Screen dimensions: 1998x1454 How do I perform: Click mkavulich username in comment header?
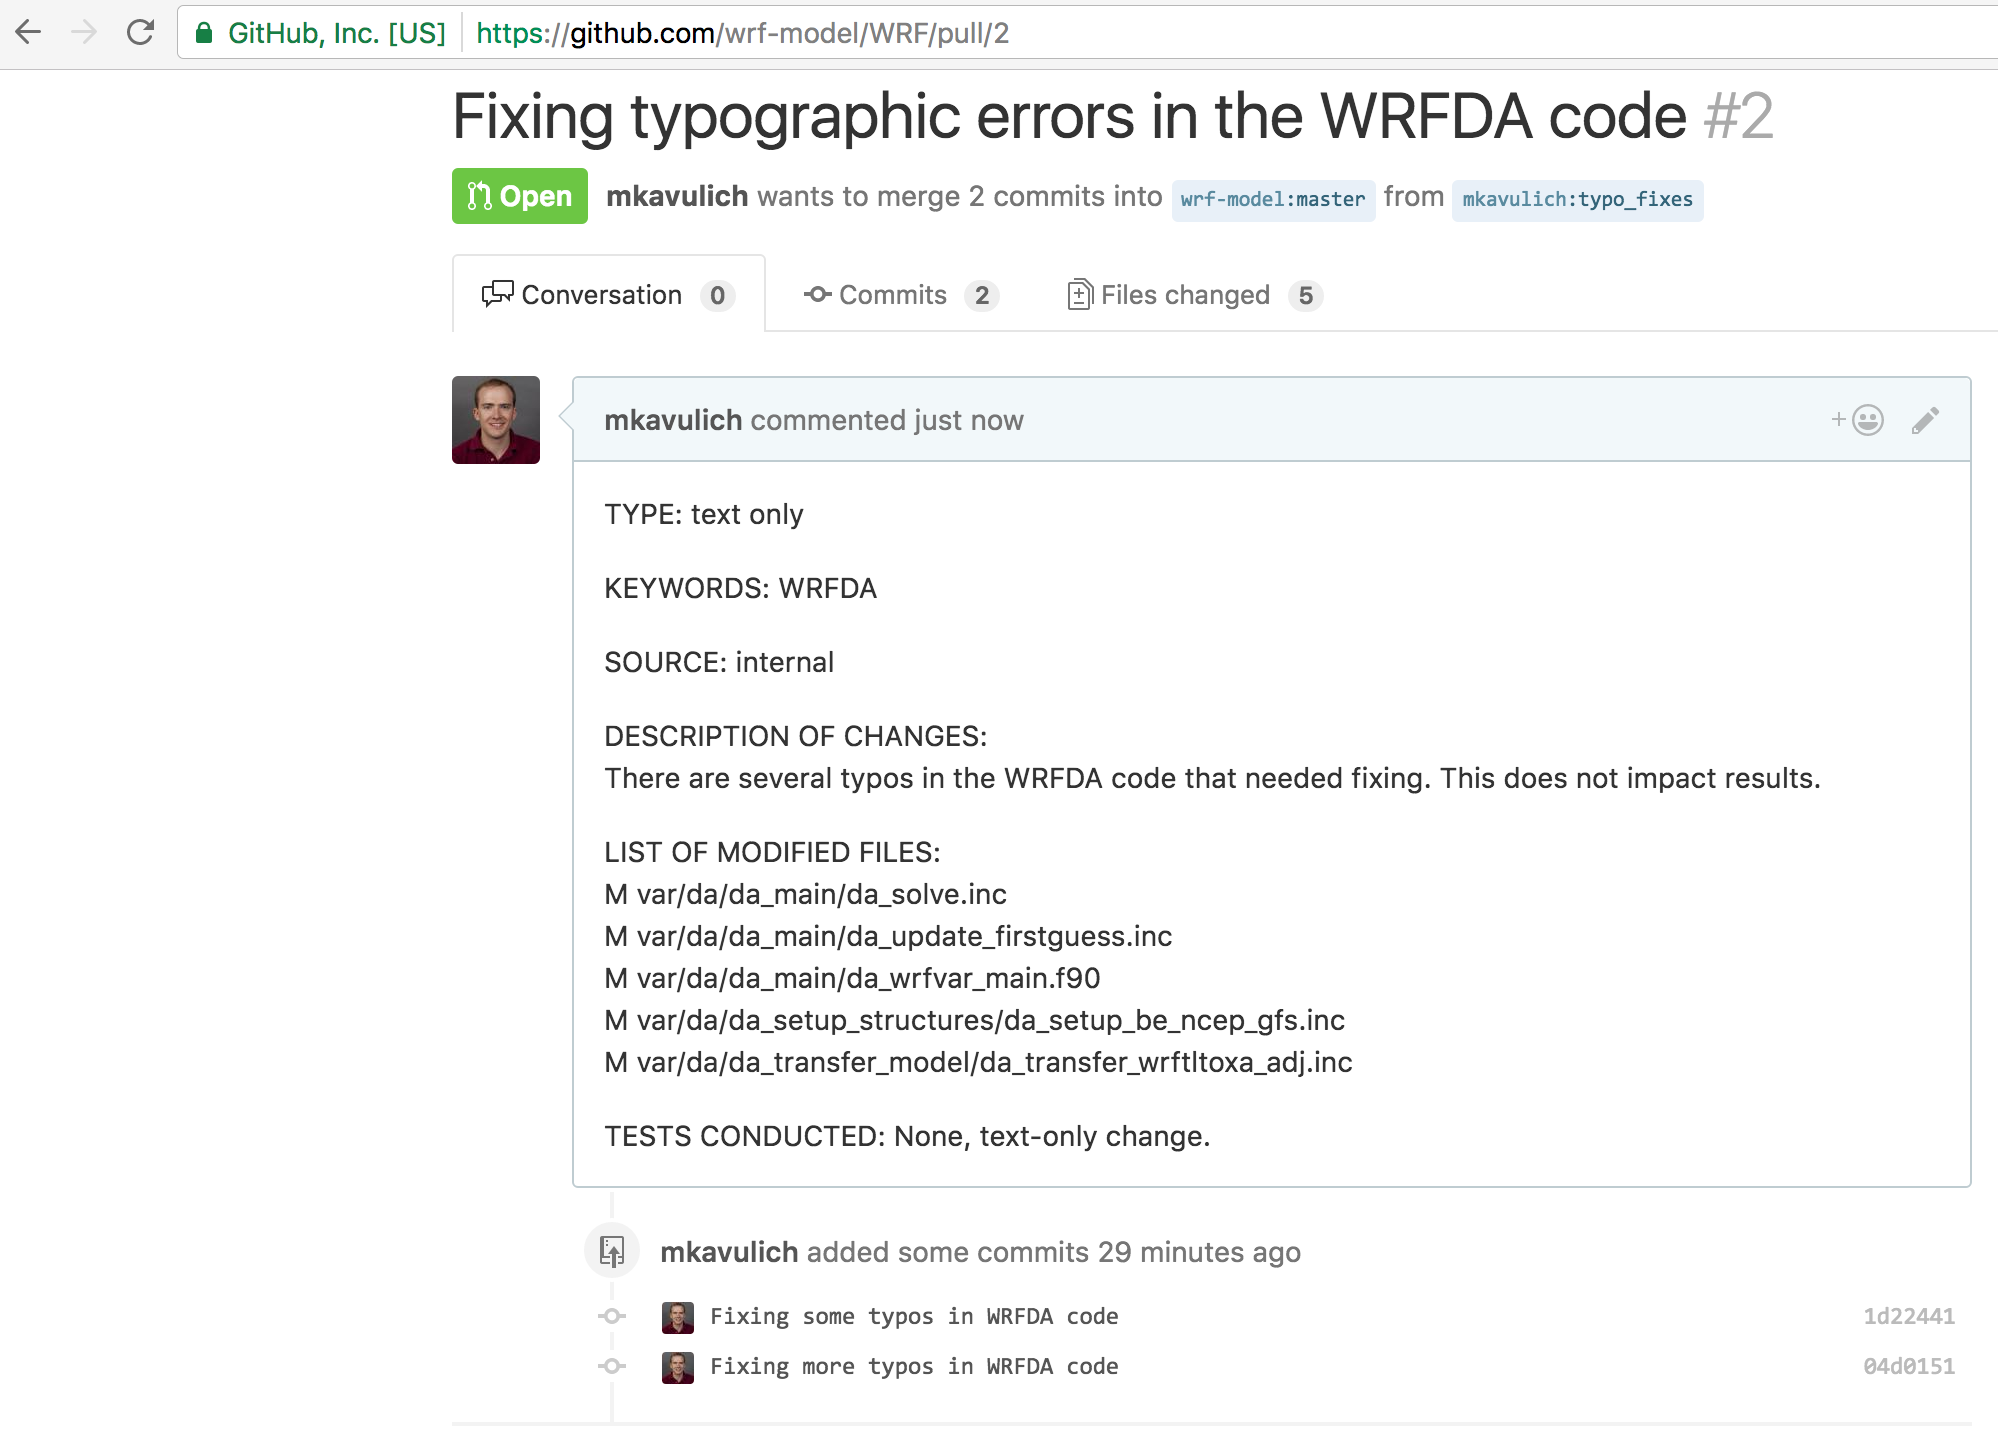click(x=673, y=420)
